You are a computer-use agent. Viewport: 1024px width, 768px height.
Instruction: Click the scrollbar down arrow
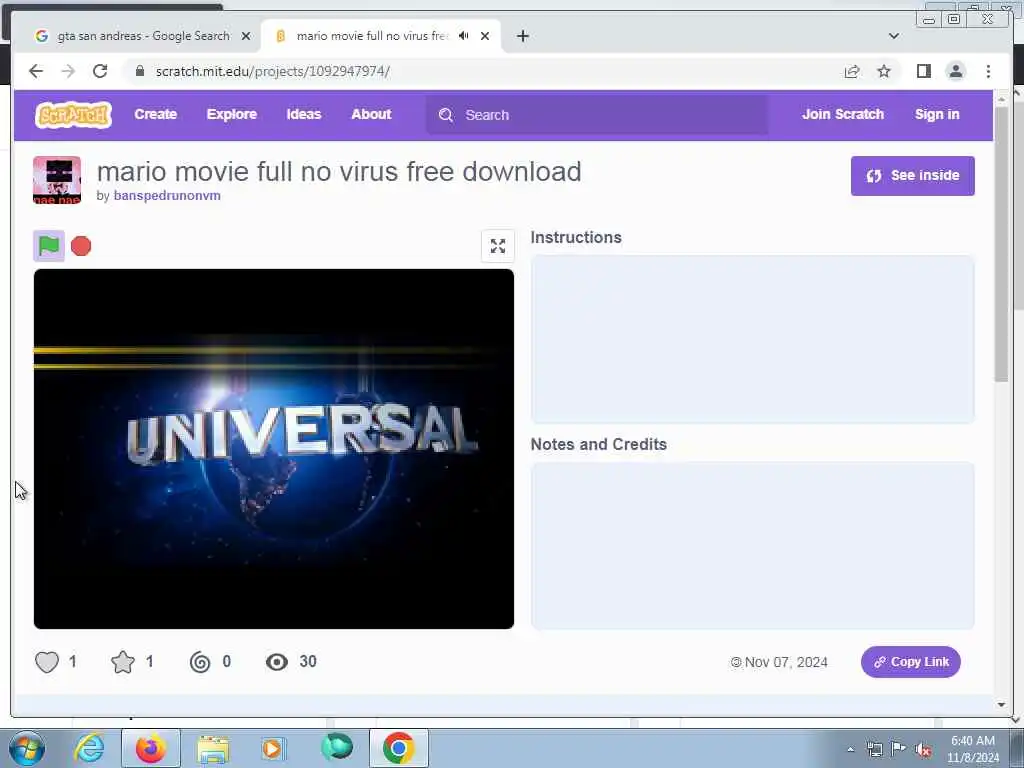tap(1001, 705)
